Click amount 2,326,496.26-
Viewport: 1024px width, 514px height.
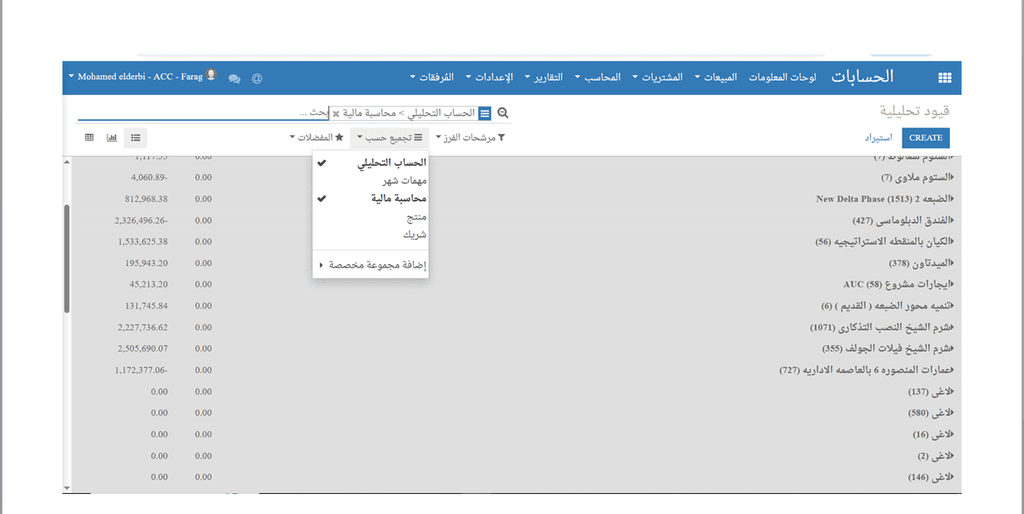tap(141, 220)
